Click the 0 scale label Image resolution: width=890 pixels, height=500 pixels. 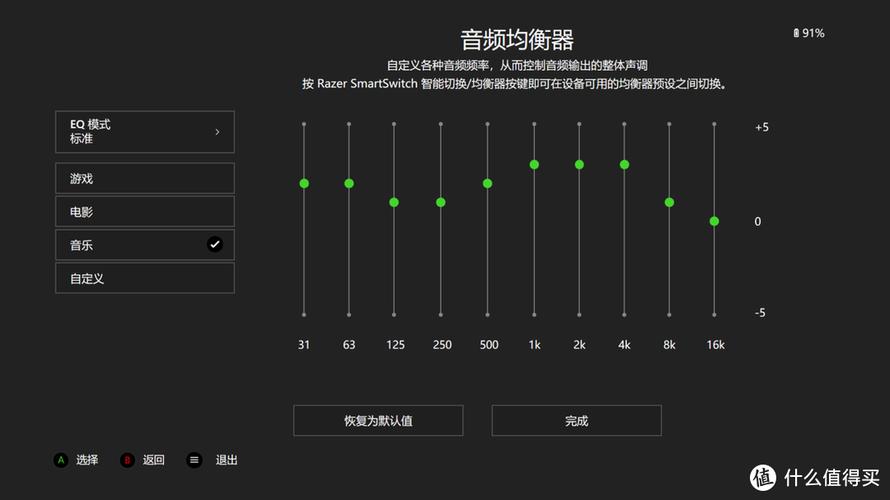point(758,221)
